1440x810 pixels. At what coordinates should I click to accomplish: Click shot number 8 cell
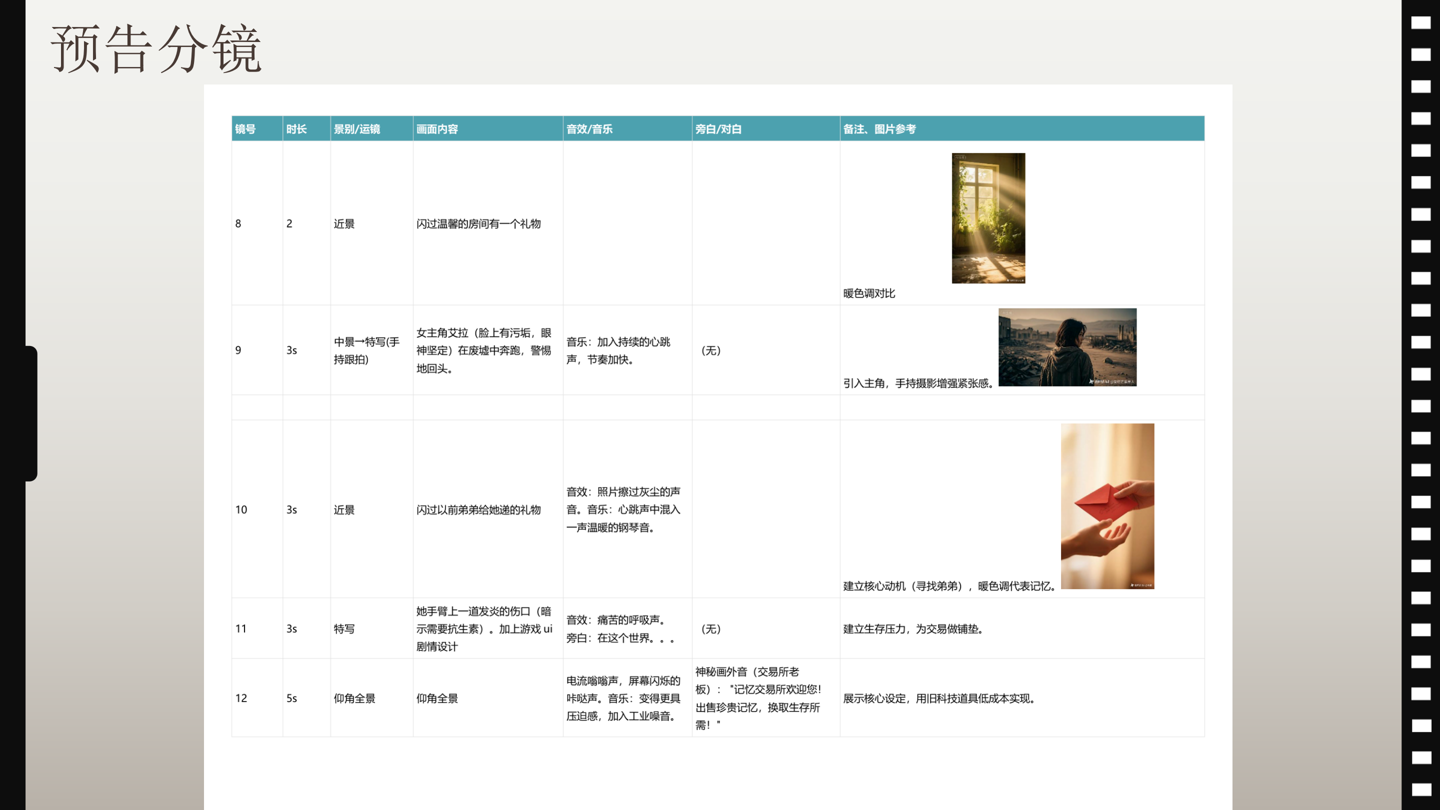coord(257,223)
